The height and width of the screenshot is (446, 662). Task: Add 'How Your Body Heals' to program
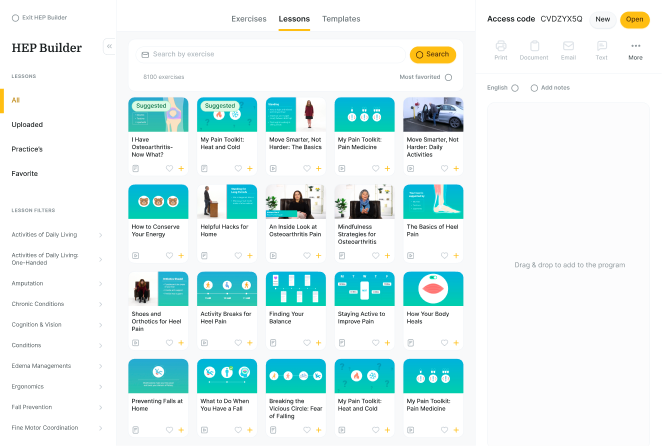coord(456,343)
